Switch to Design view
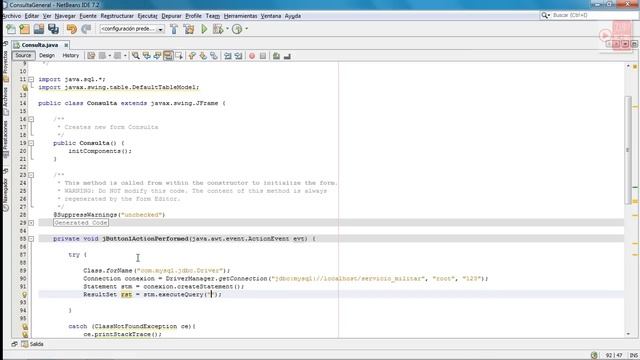Viewport: 640px width, 360px height. point(47,56)
